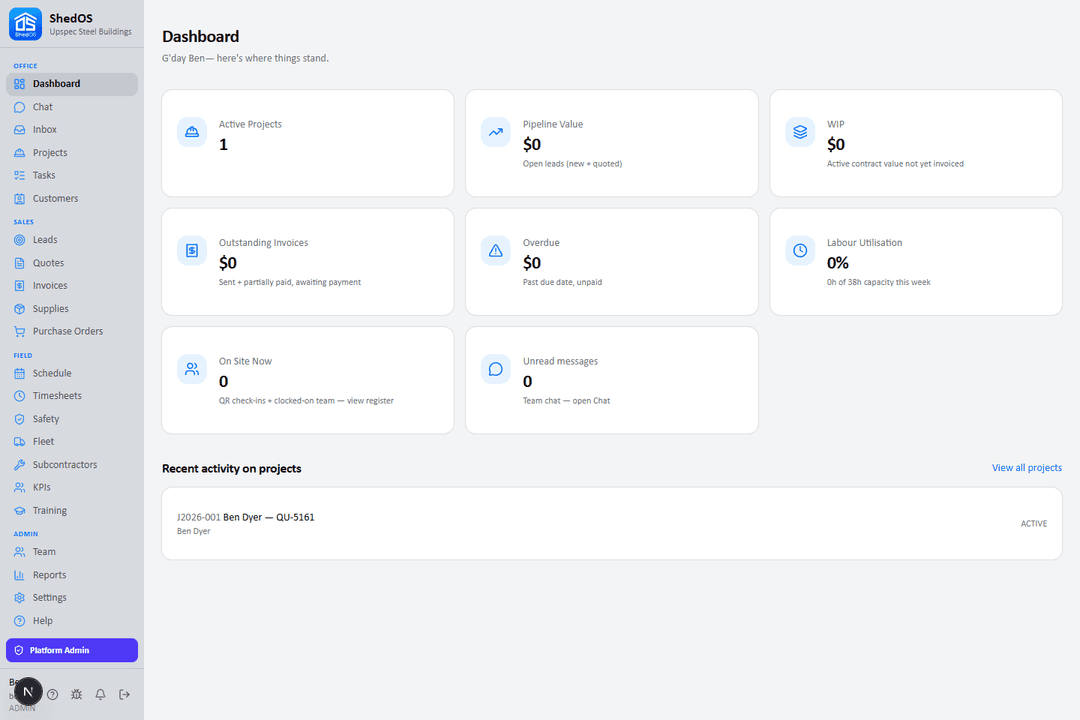1080x720 pixels.
Task: Open the Chat sidebar icon
Action: [19, 107]
